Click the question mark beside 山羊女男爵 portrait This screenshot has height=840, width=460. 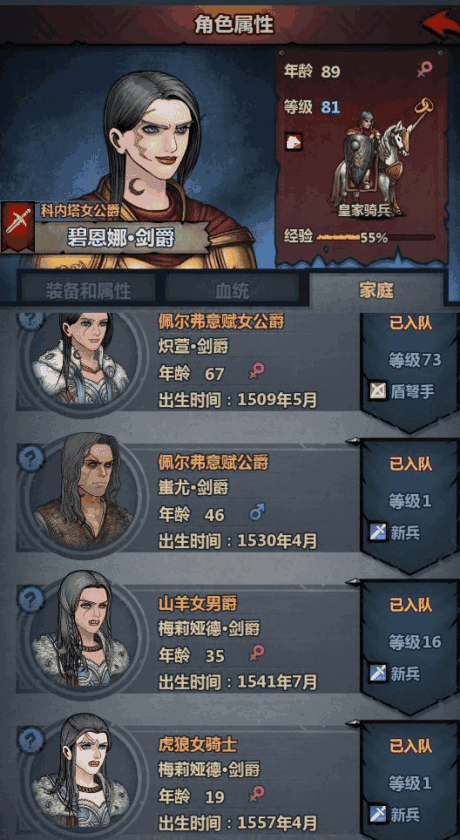click(x=32, y=599)
